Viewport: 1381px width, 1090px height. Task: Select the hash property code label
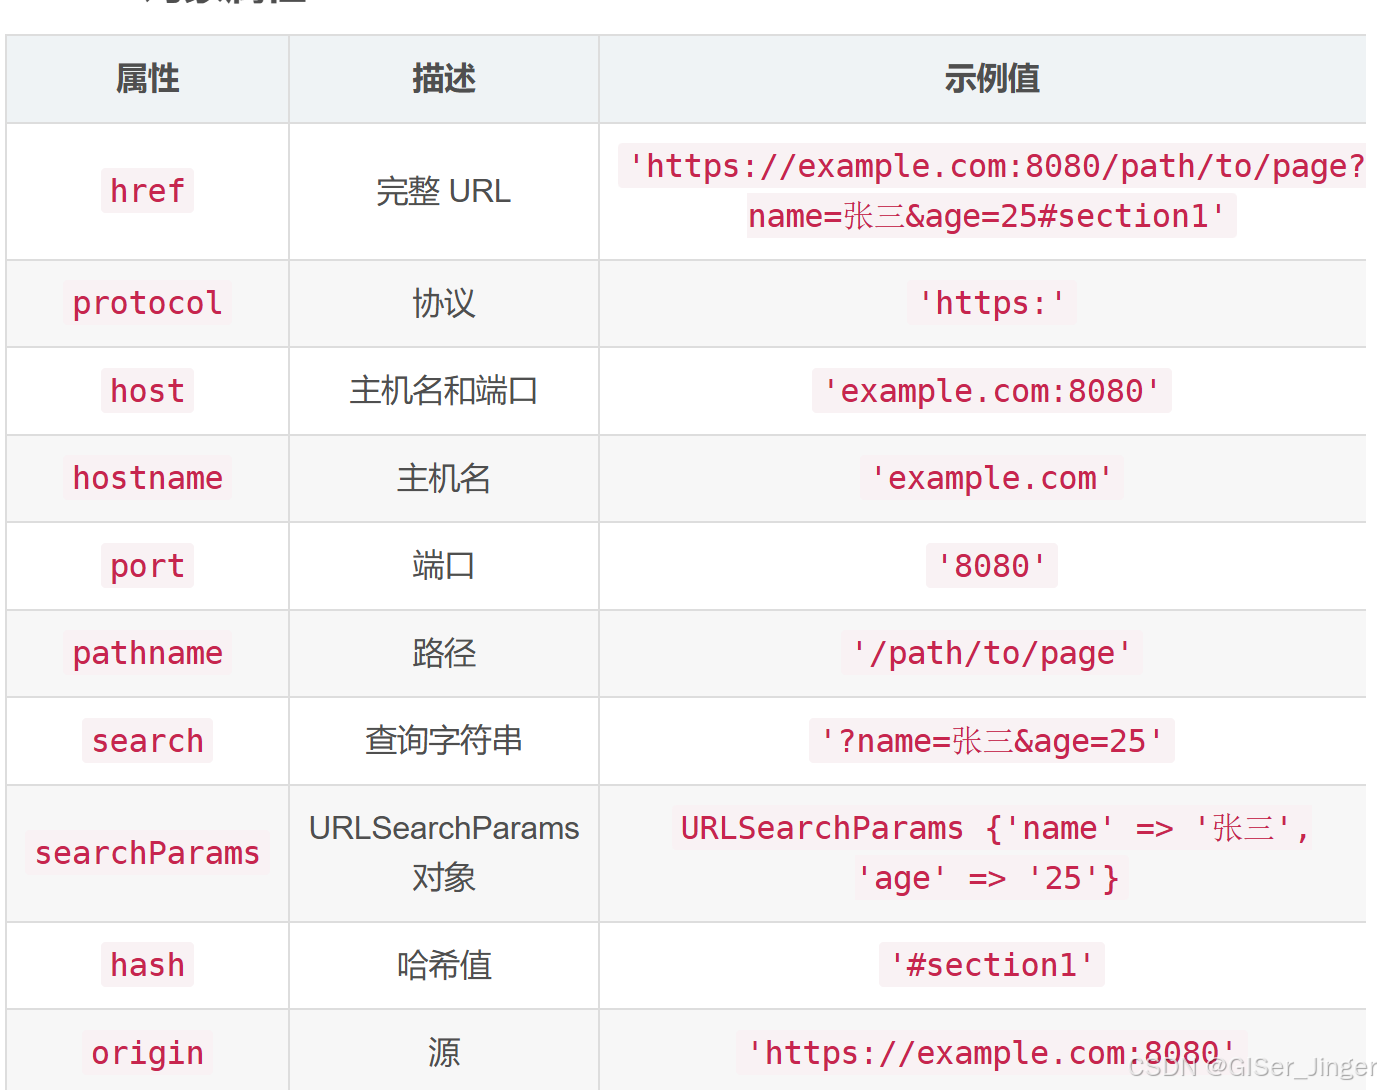point(147,964)
